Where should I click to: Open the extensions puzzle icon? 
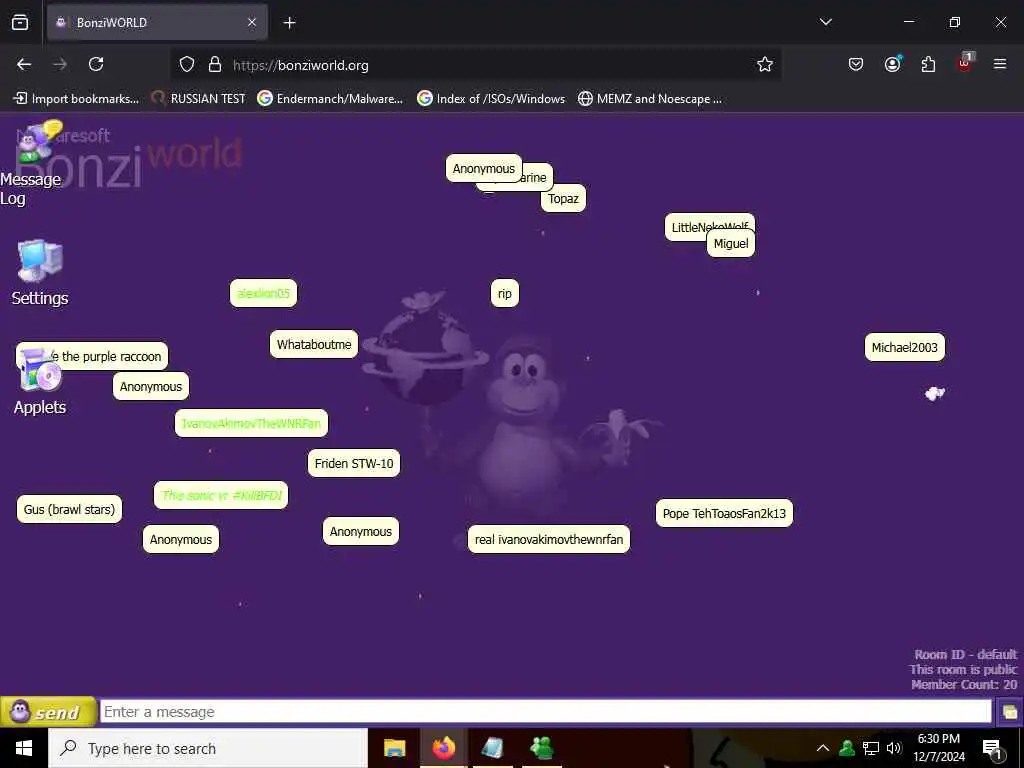928,64
